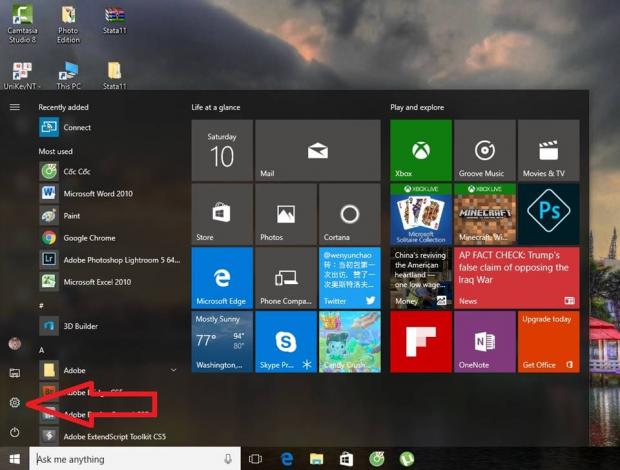Select Google Chrome in the Most used list
Screen dimensions: 620x470
pos(89,238)
